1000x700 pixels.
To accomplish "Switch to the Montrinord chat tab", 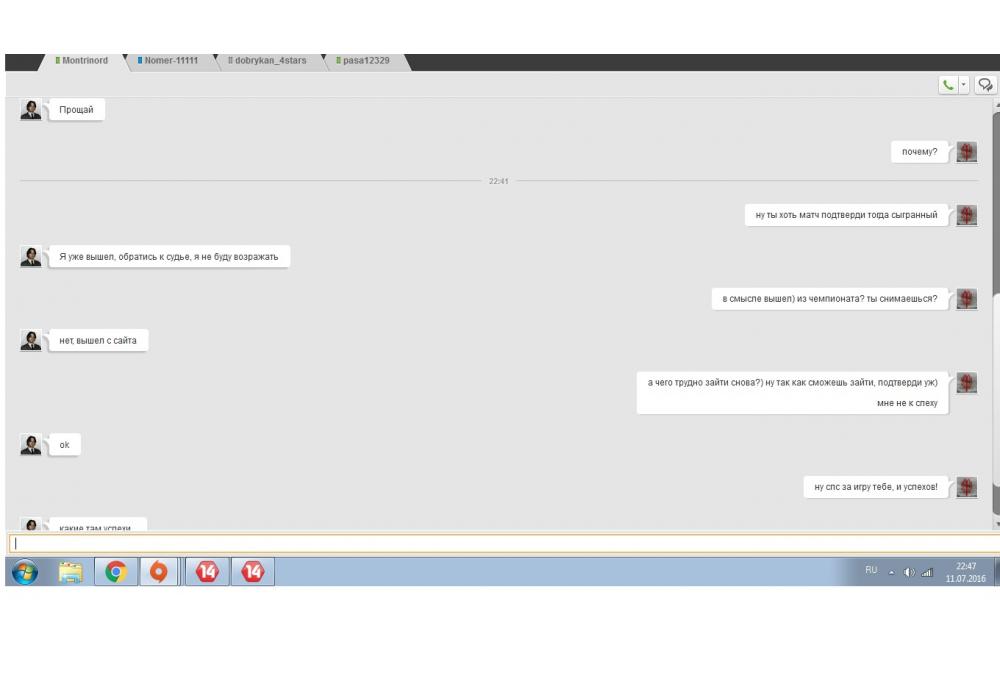I will tap(83, 61).
